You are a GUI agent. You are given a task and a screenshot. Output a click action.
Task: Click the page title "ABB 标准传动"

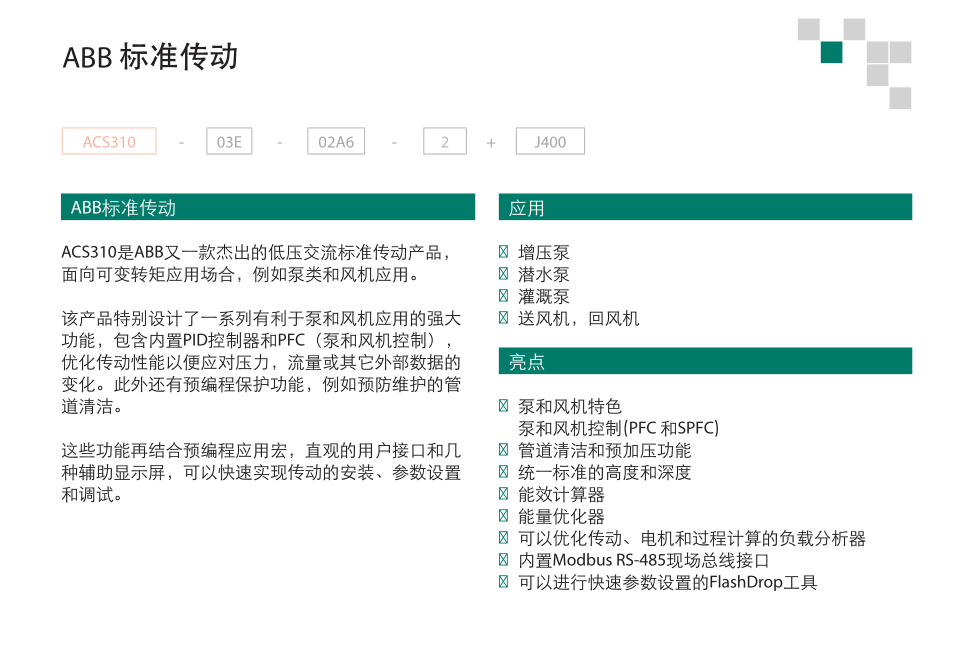point(150,56)
